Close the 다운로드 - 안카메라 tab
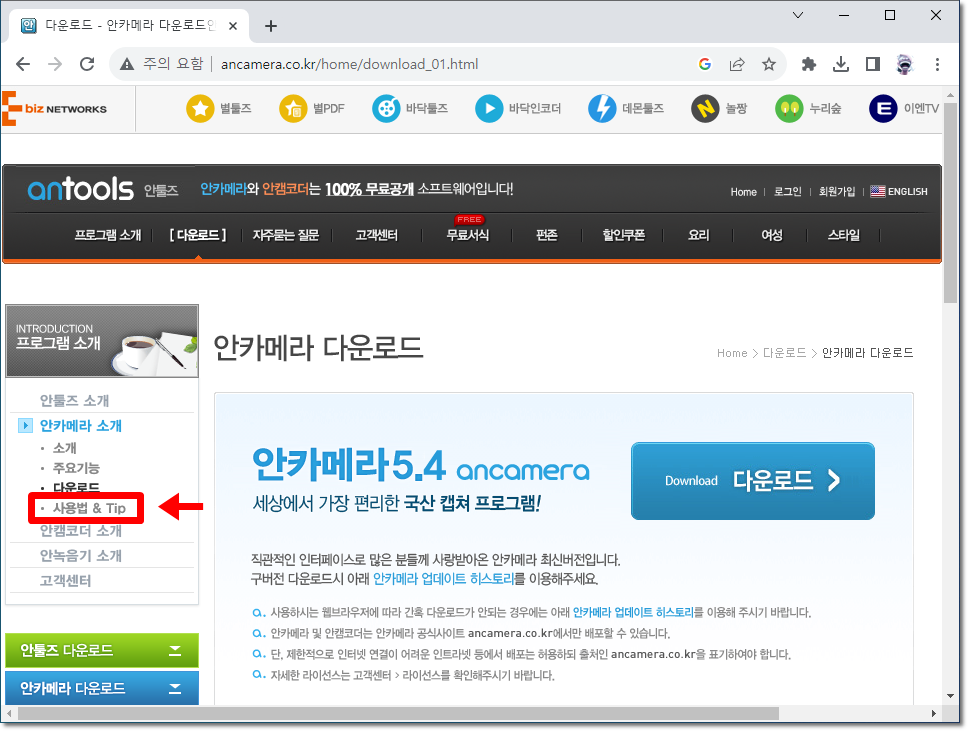The image size is (968, 731). [x=233, y=26]
